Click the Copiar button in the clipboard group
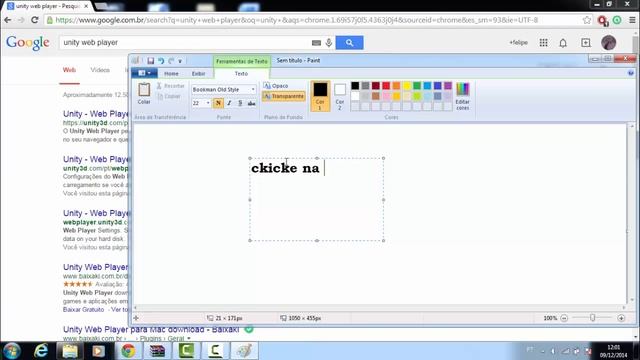640x360 pixels. pos(169,96)
